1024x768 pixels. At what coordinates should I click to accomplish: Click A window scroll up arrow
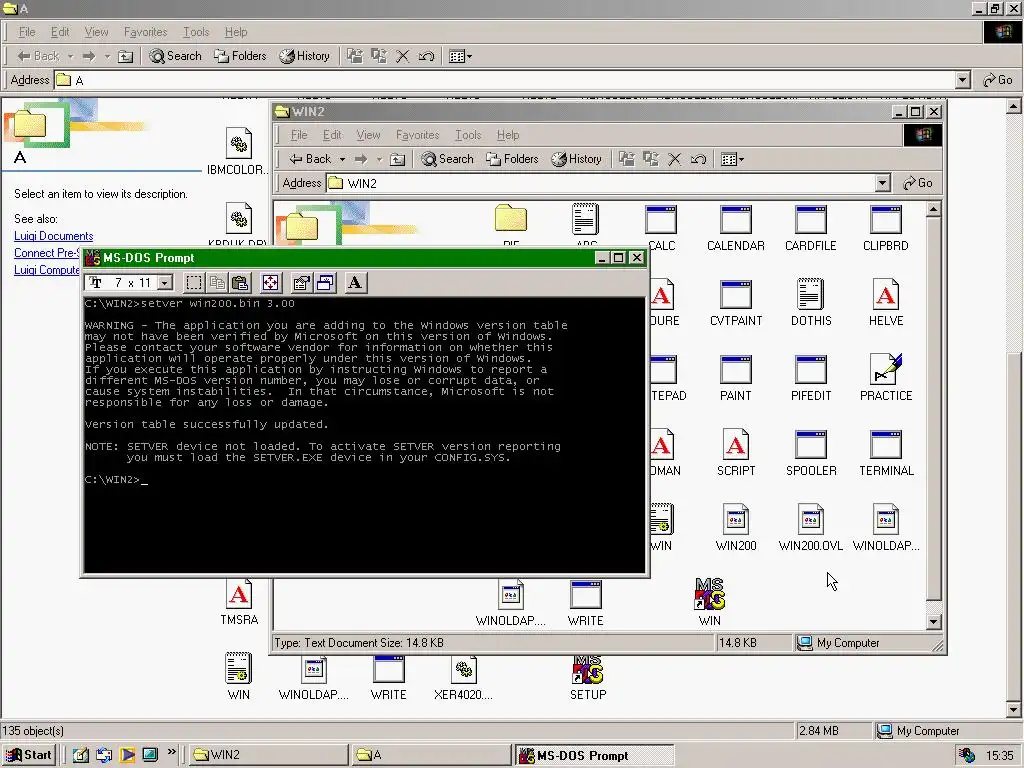[1014, 106]
